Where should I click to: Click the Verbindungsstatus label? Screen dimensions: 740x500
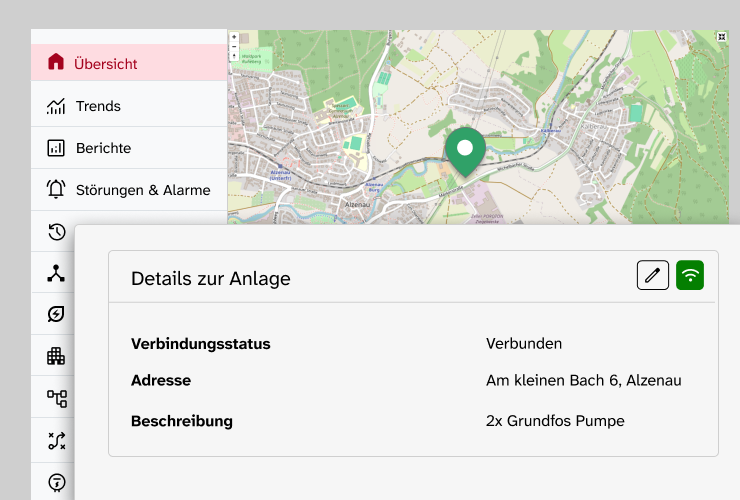(x=201, y=344)
